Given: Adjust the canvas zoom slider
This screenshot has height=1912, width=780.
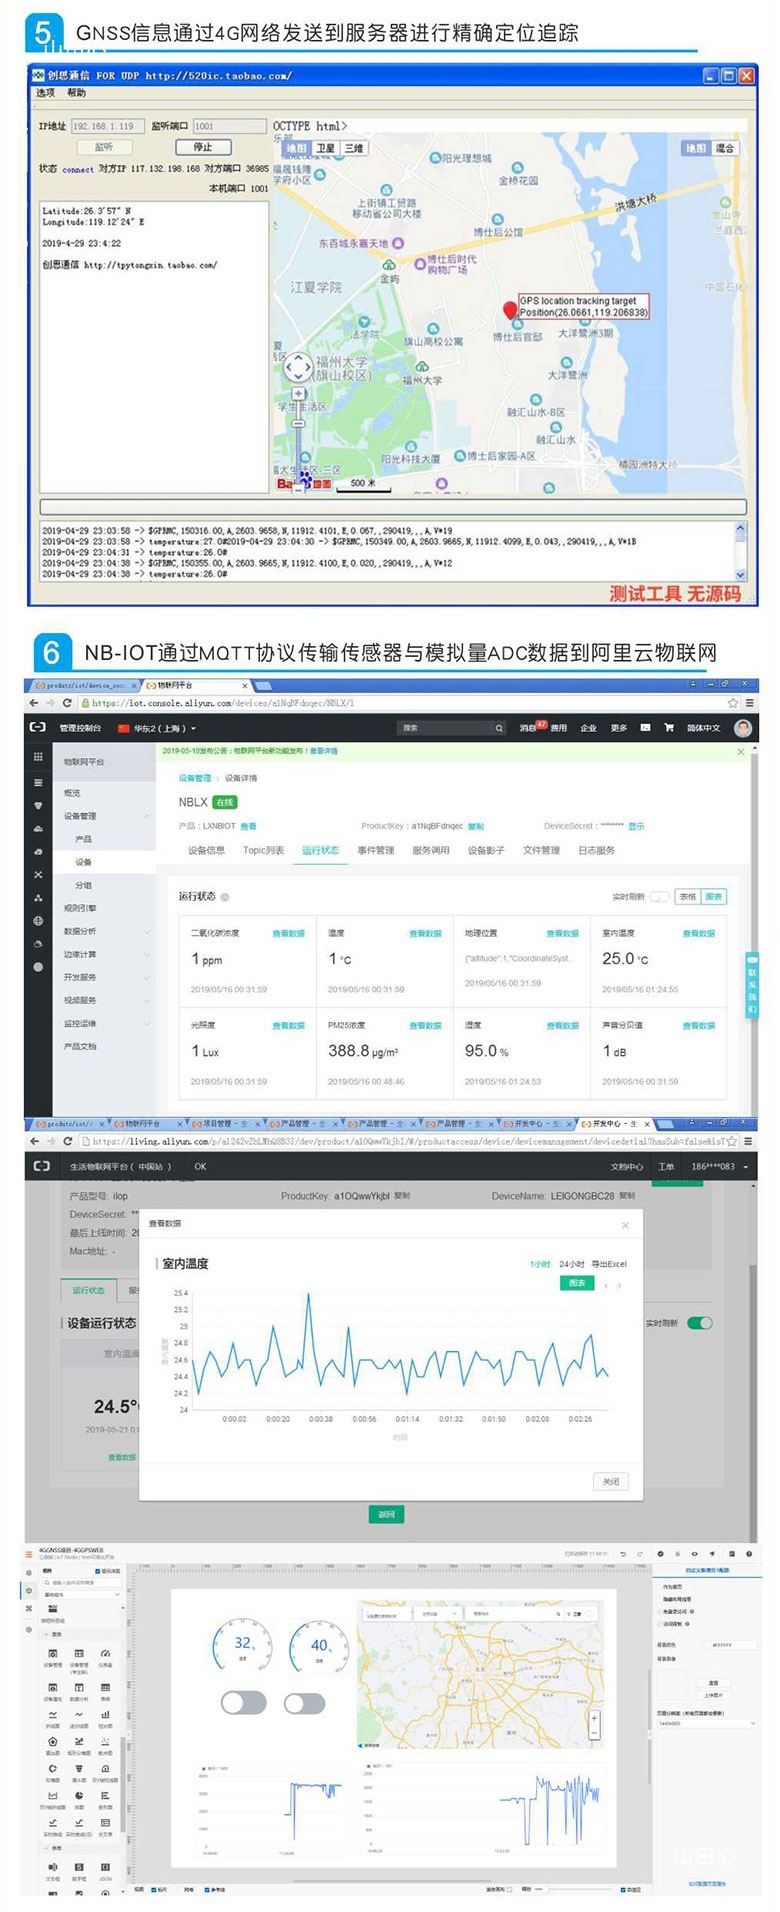Looking at the screenshot, I should pos(572,1889).
